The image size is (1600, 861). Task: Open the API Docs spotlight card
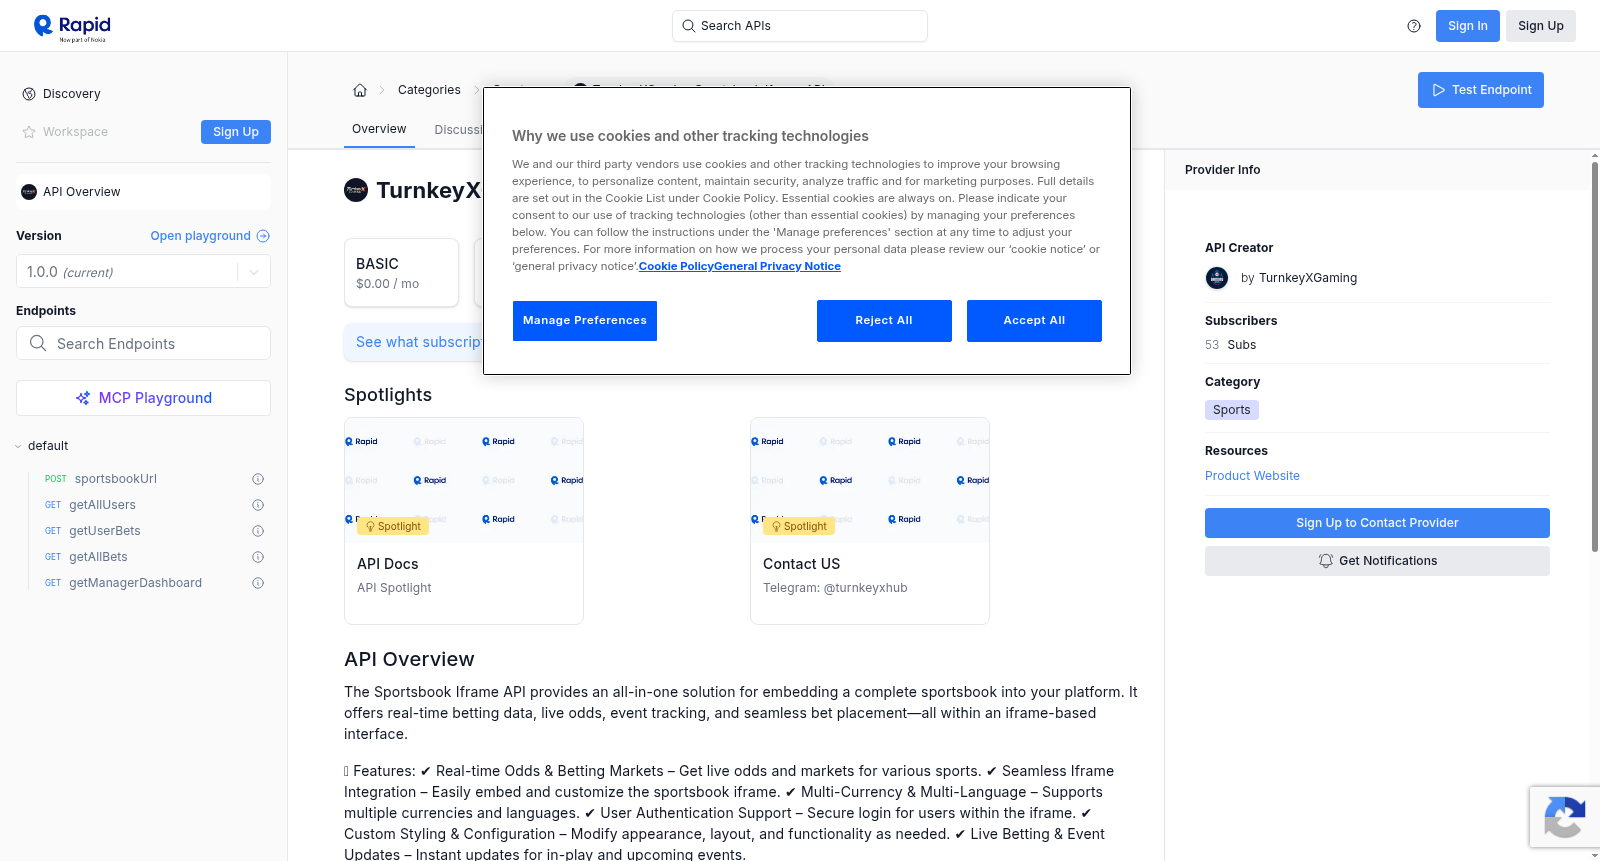click(464, 521)
